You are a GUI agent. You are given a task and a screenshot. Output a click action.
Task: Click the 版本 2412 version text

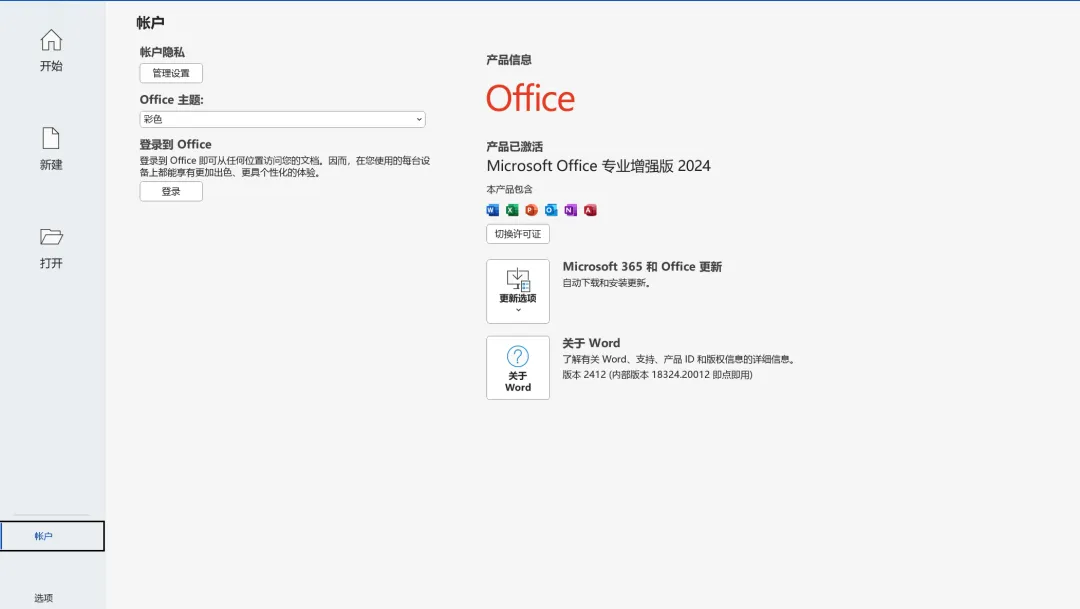tap(657, 375)
